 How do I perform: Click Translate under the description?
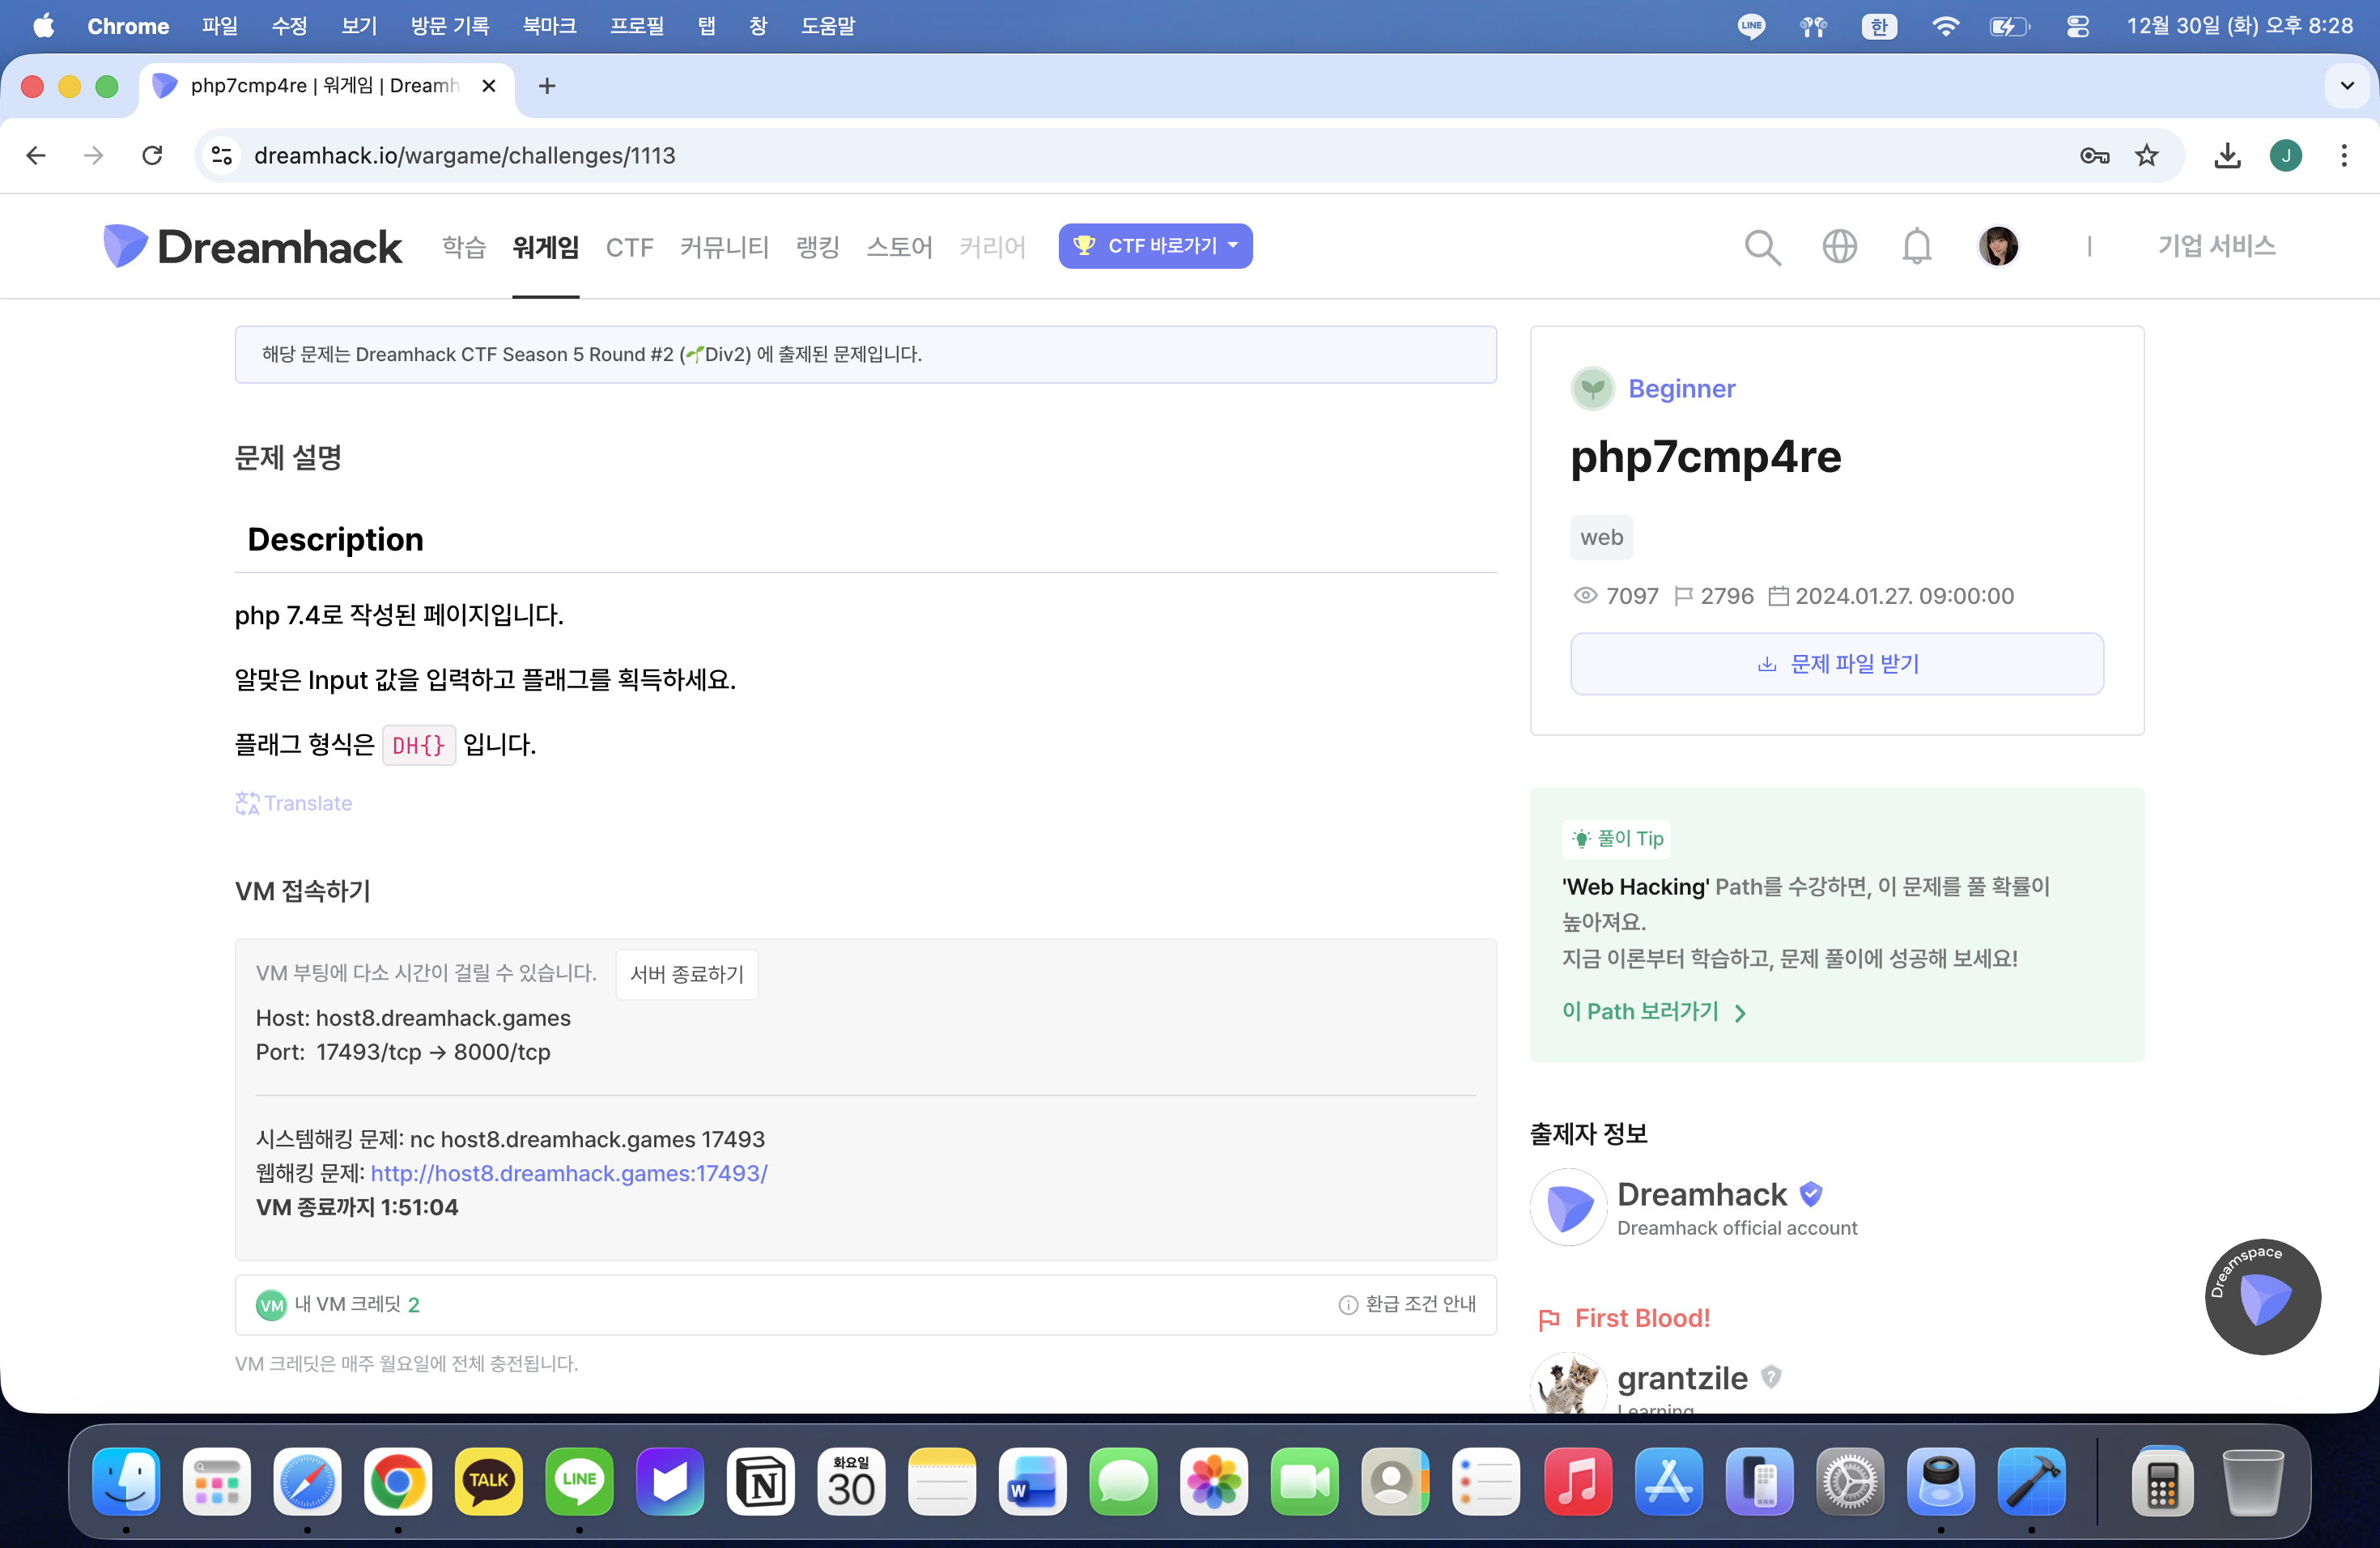click(294, 803)
